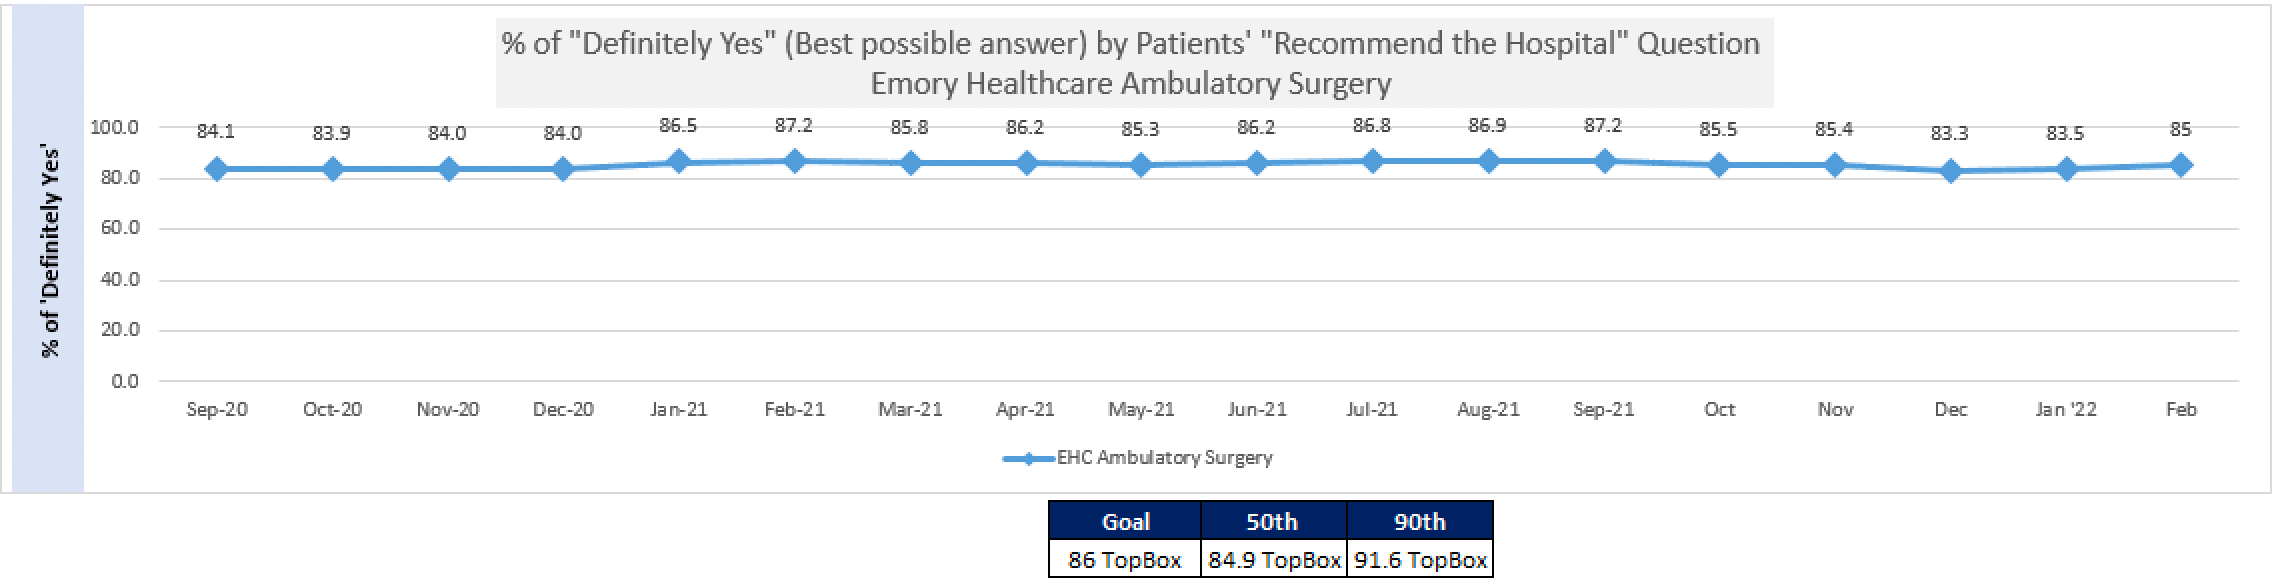Select the 86.5 data label above Jan-21
Image resolution: width=2272 pixels, height=584 pixels.
(x=679, y=126)
